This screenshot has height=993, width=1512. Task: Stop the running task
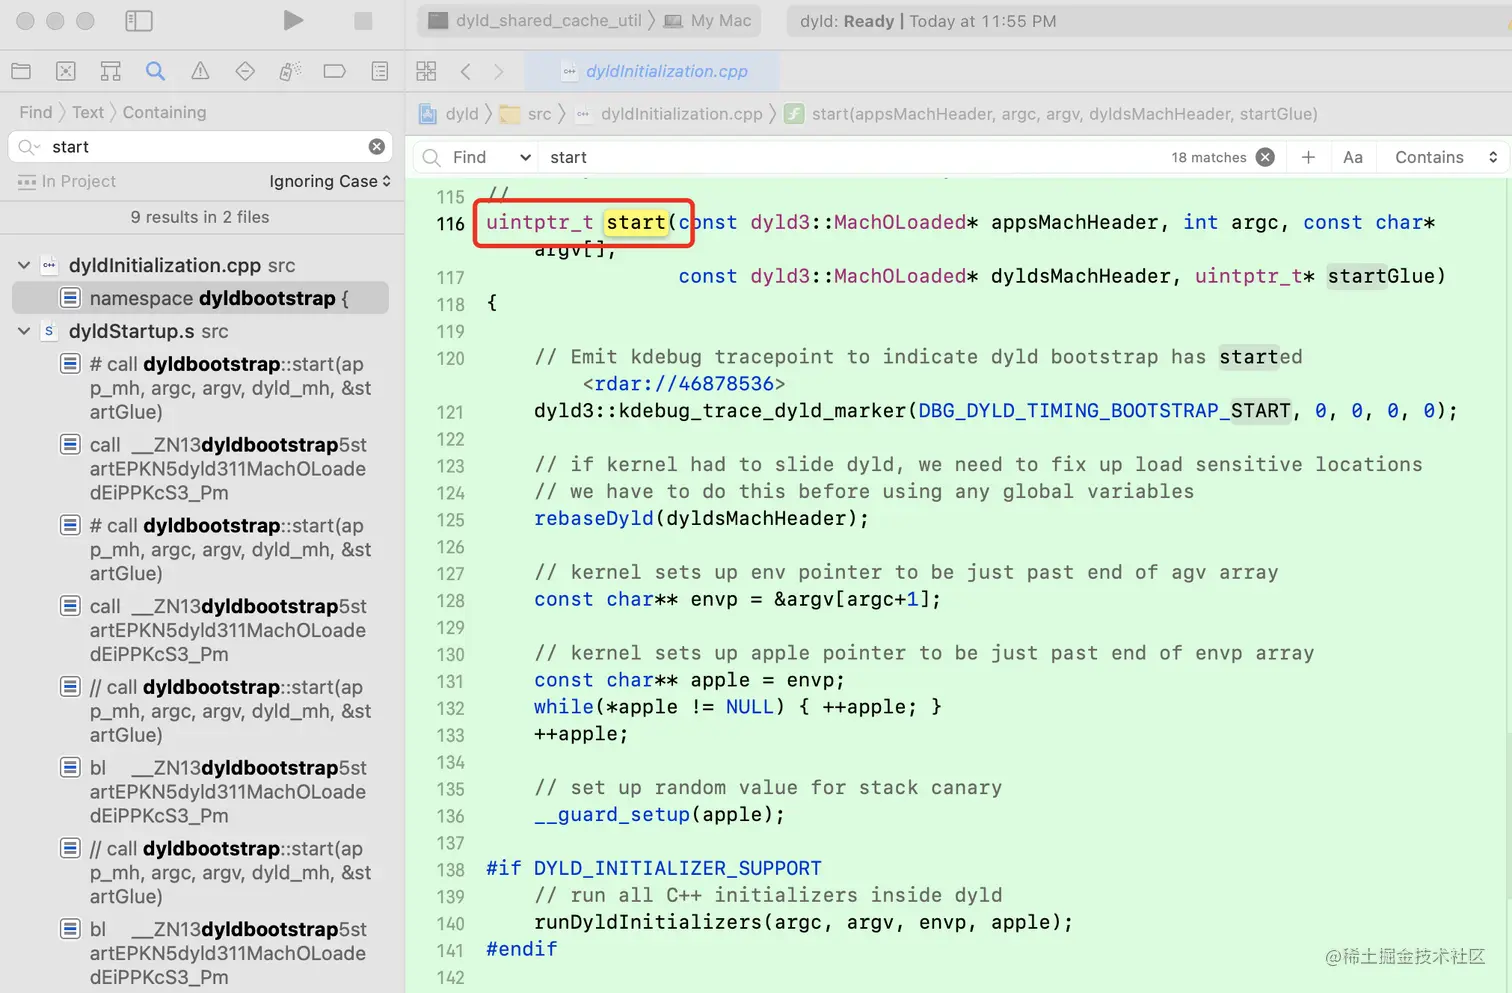(363, 21)
